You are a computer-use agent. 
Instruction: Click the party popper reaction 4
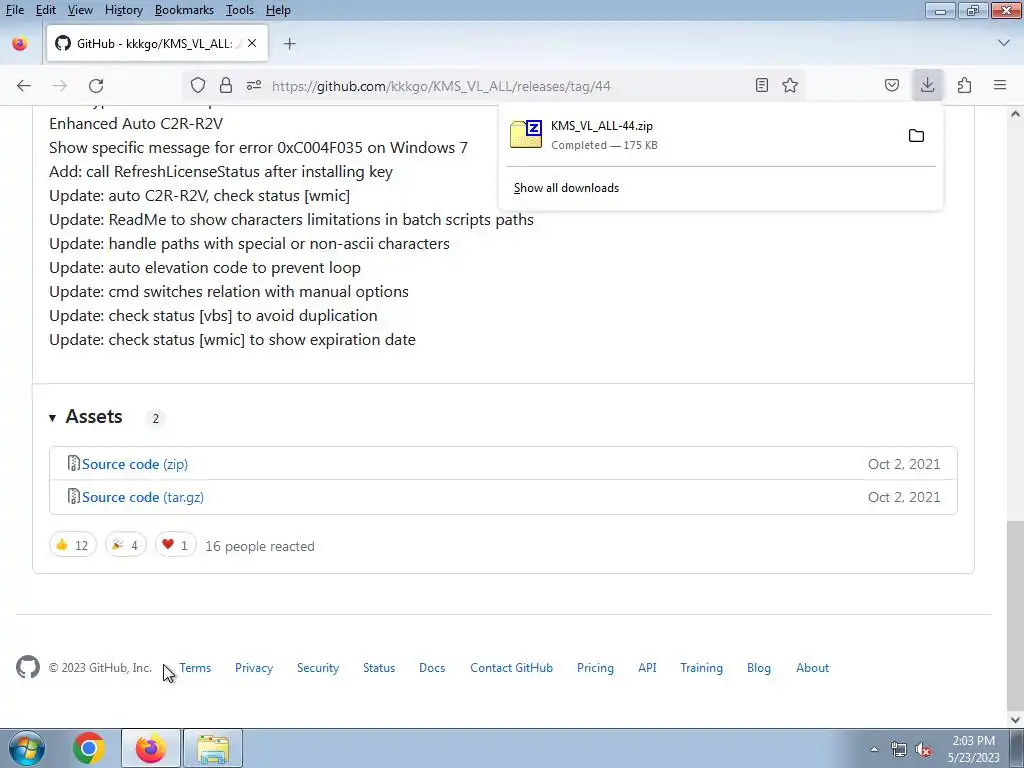pyautogui.click(x=125, y=545)
